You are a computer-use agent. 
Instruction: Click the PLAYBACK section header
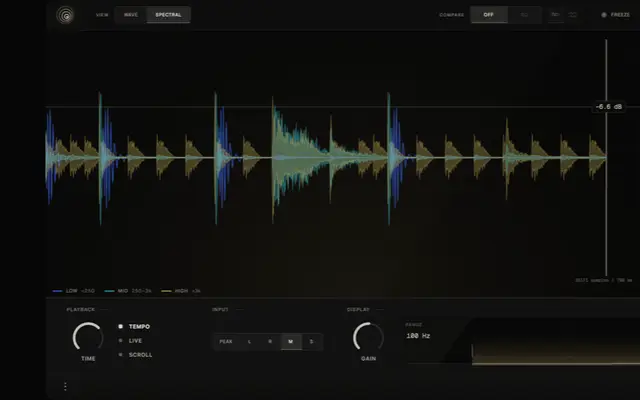click(81, 309)
